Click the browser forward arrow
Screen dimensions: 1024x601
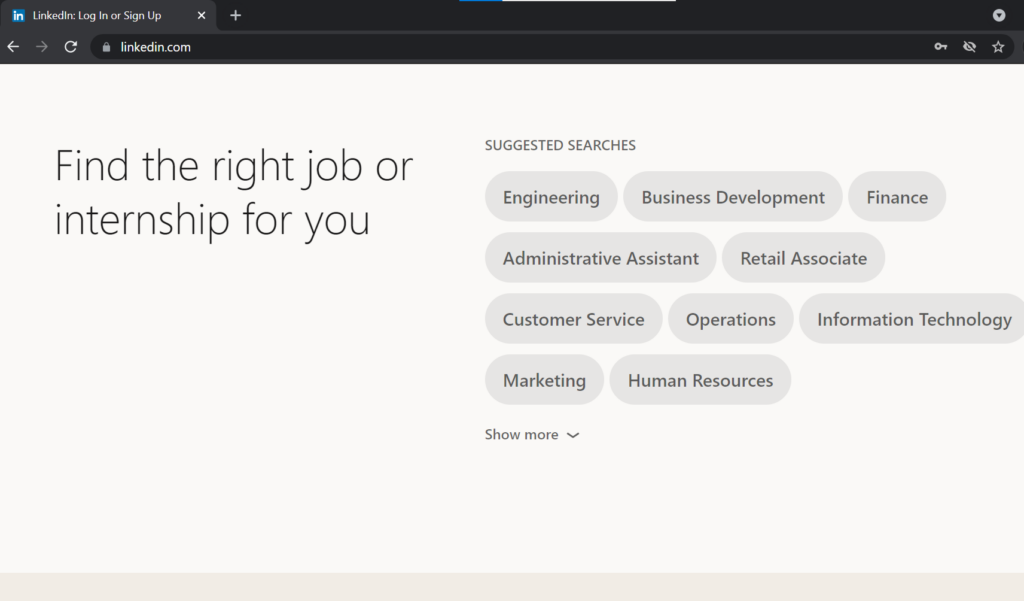(x=42, y=47)
